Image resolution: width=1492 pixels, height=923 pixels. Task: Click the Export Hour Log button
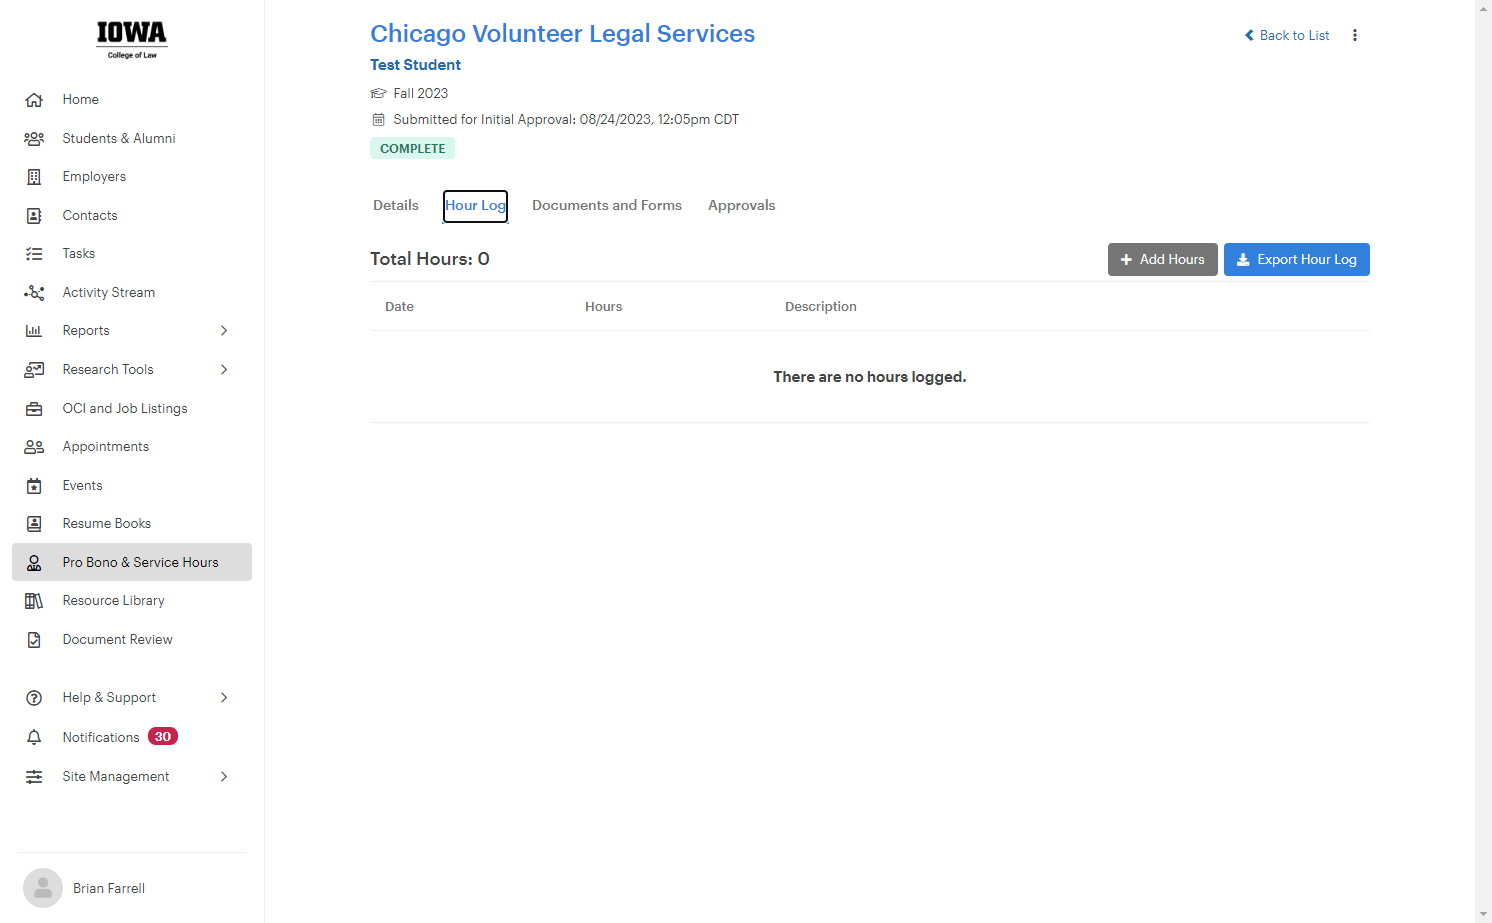[1297, 260]
